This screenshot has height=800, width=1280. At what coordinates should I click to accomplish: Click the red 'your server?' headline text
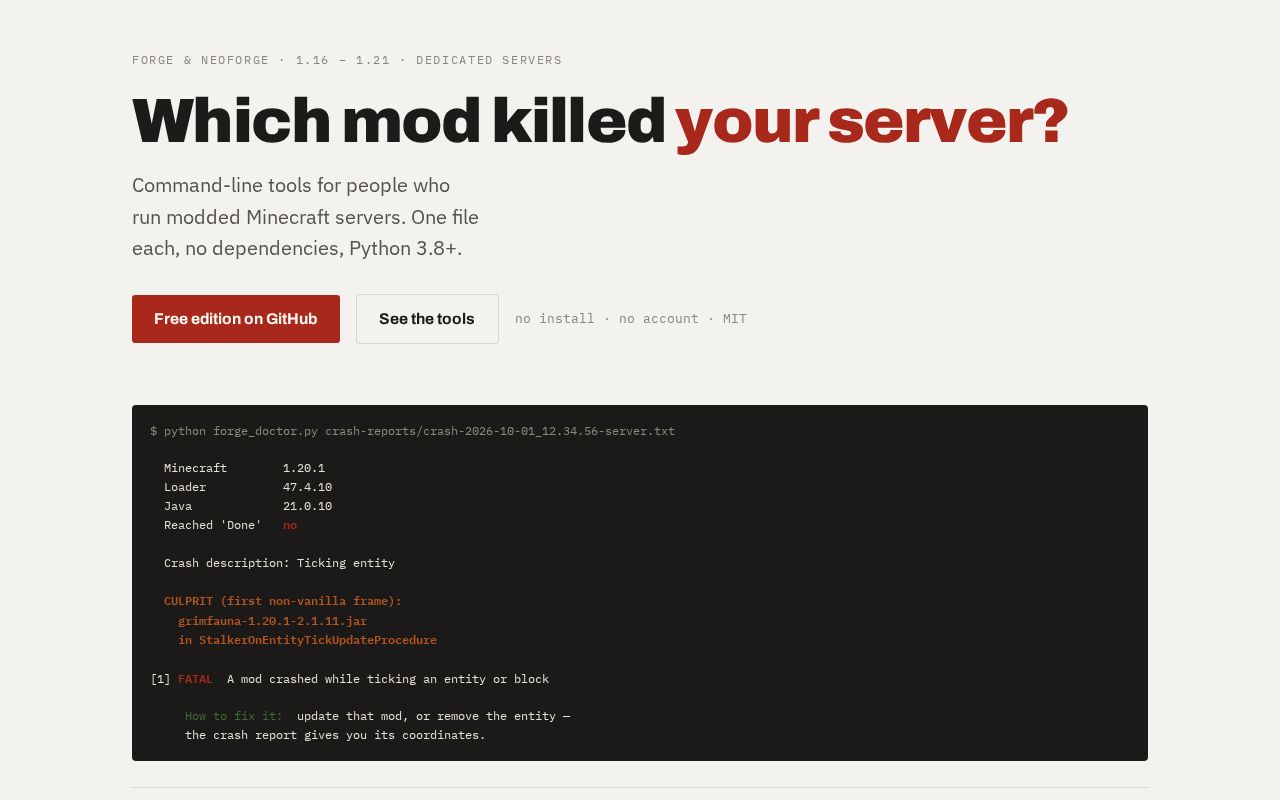point(872,121)
